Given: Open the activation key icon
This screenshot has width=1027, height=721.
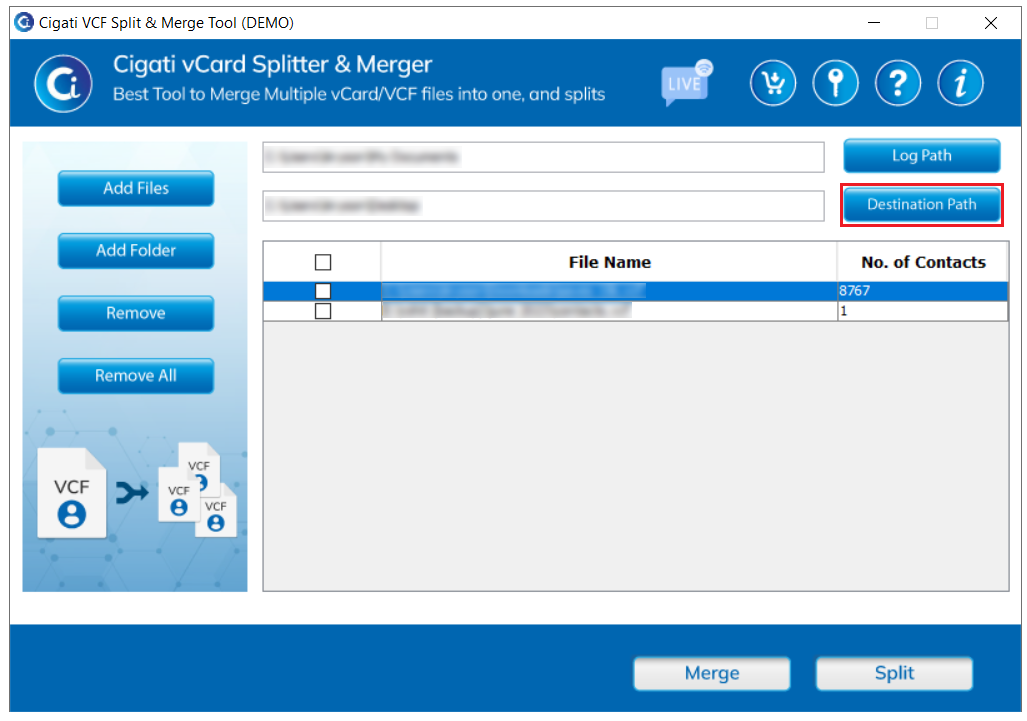Looking at the screenshot, I should 835,83.
